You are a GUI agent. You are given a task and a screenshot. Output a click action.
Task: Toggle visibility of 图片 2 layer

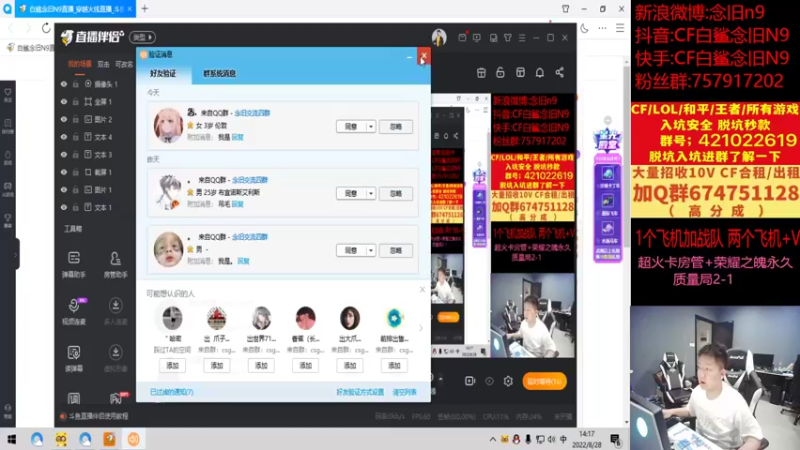[64, 119]
